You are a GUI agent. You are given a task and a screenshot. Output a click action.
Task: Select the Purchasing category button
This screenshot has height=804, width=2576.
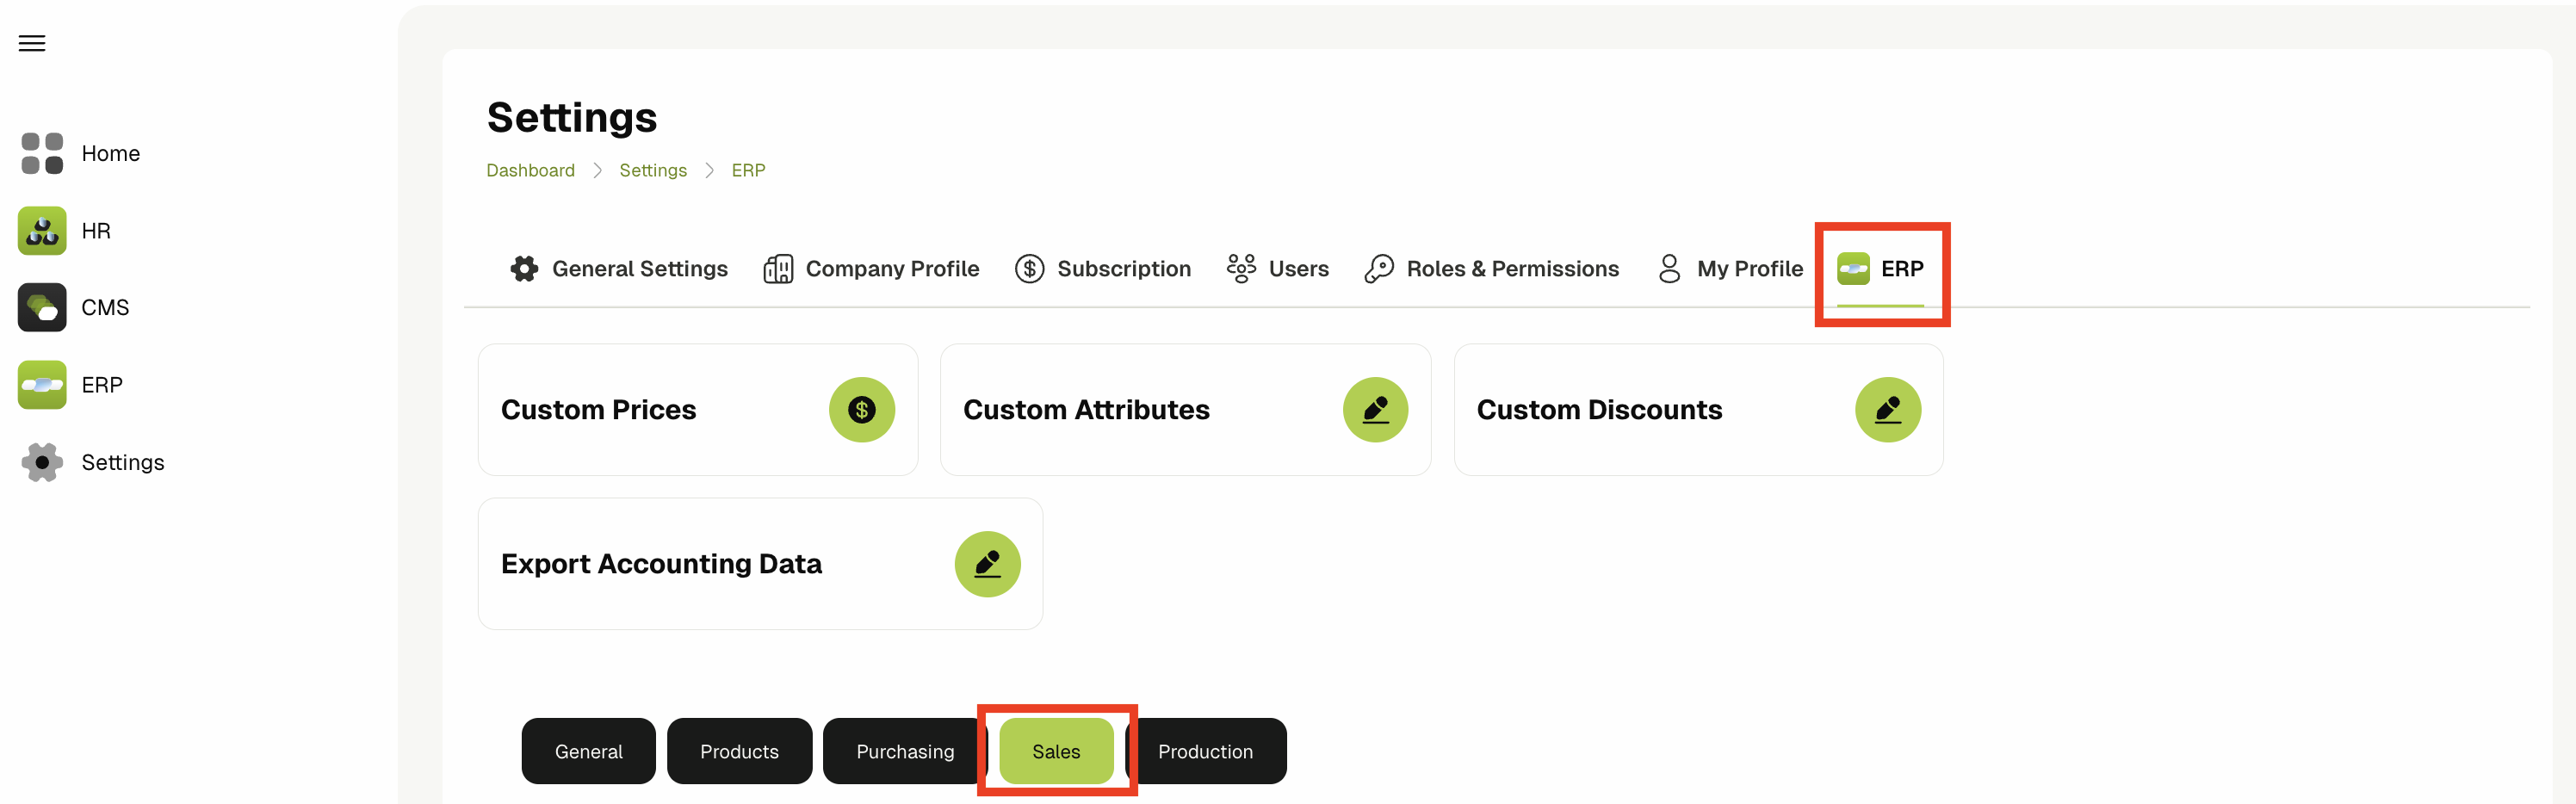pyautogui.click(x=904, y=752)
